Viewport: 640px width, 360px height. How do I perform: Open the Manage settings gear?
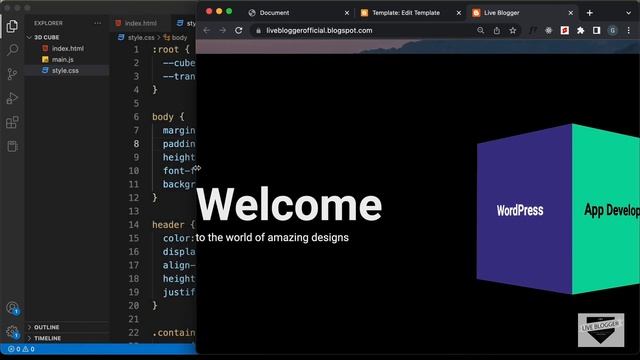[x=12, y=332]
